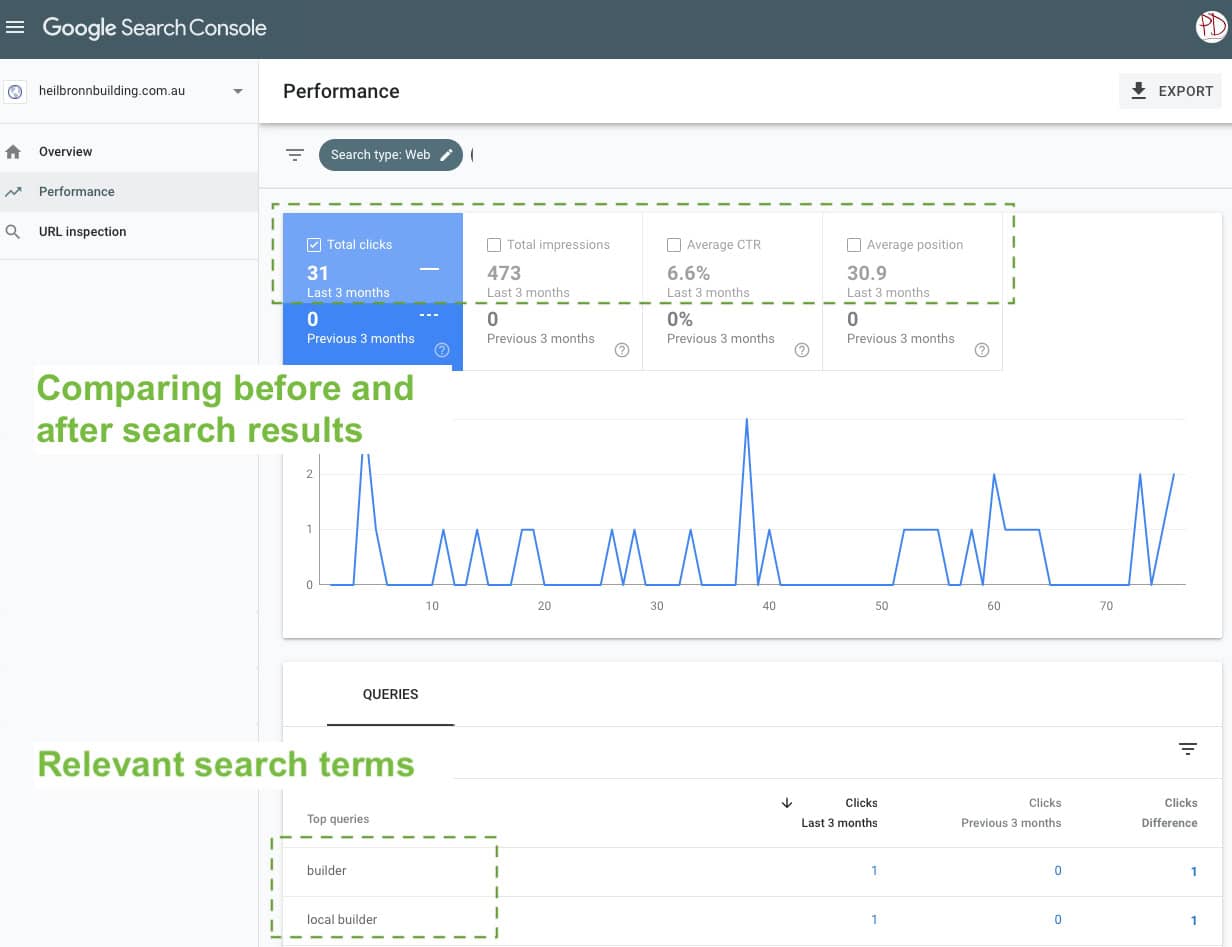Click the 30.9 average position value

(x=867, y=273)
